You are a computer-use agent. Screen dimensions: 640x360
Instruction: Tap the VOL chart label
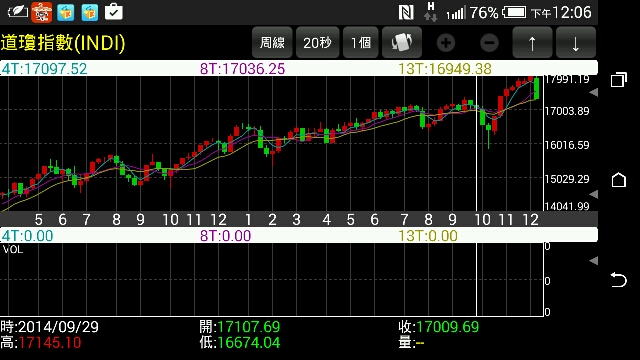point(13,249)
